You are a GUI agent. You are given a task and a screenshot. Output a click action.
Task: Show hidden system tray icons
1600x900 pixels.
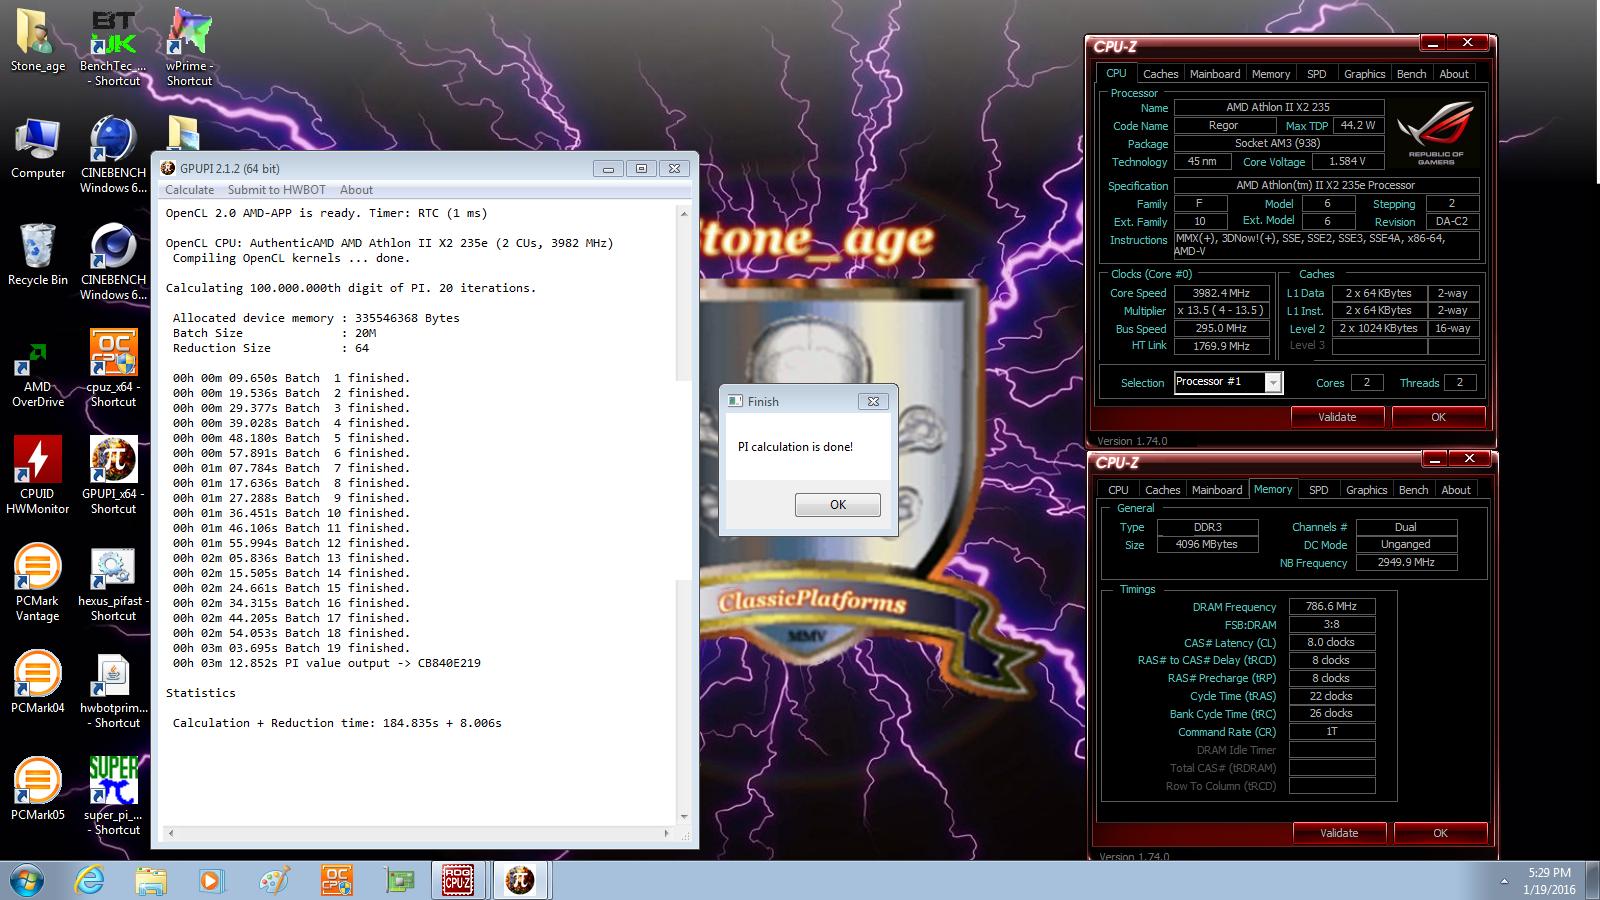click(x=1505, y=882)
